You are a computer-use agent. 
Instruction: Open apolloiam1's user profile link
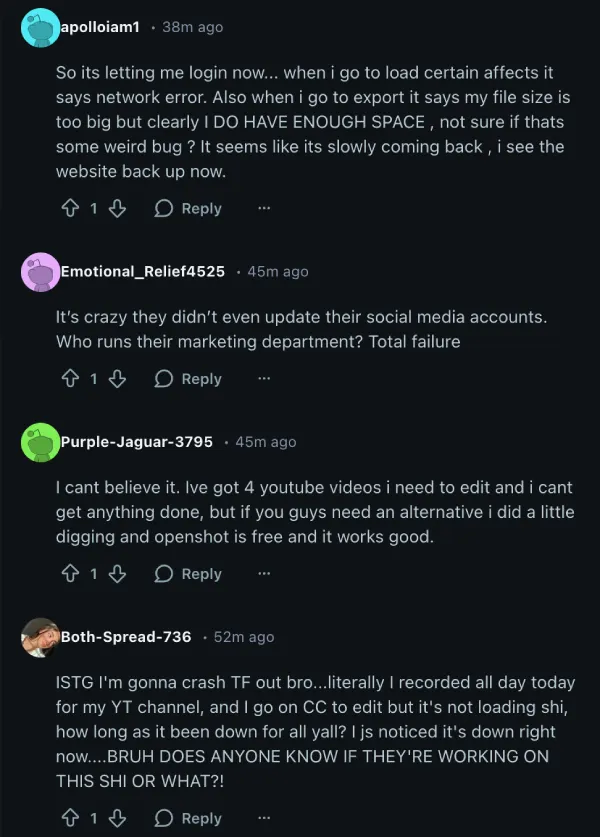pyautogui.click(x=100, y=27)
